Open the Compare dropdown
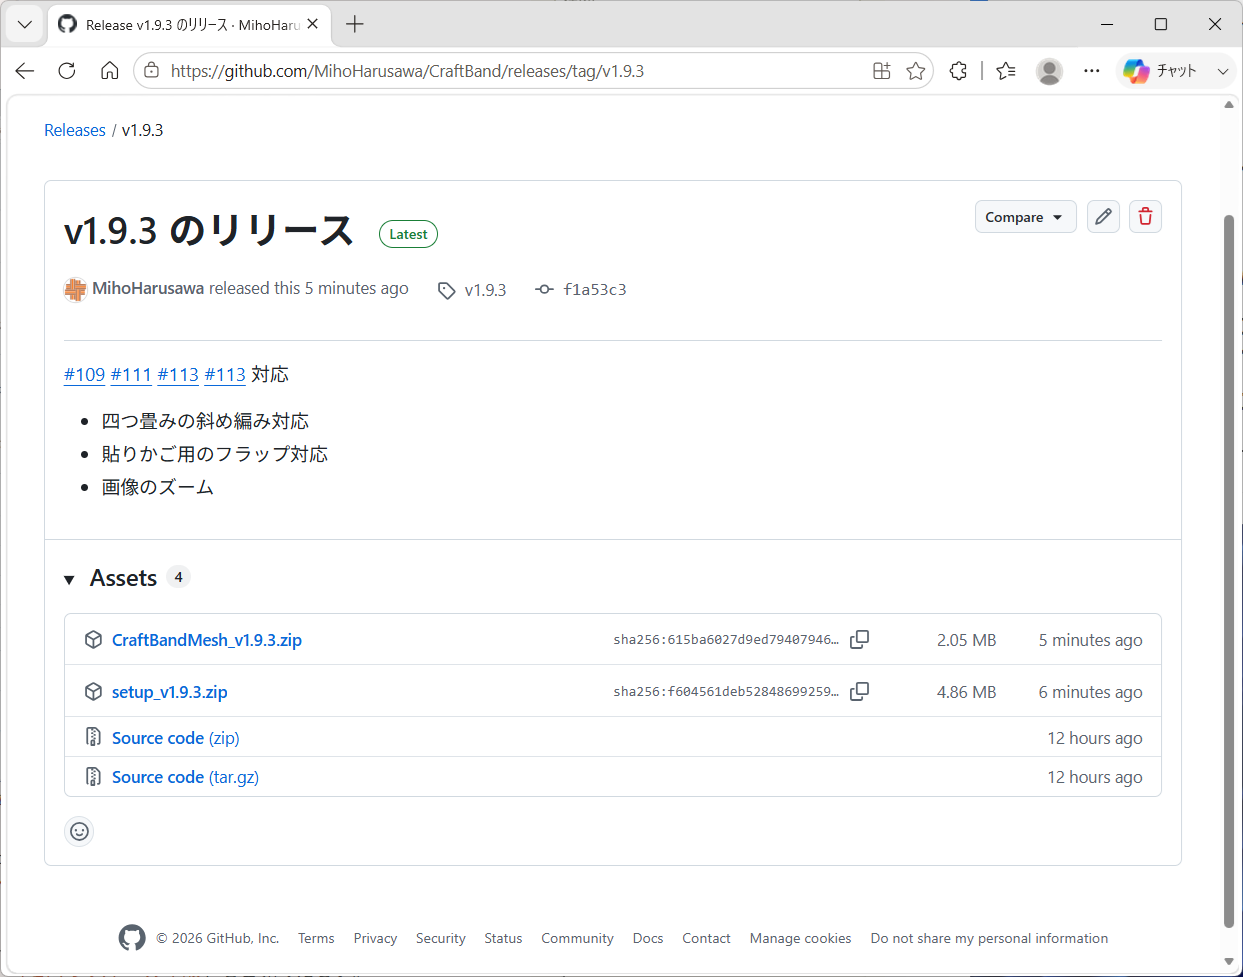1243x977 pixels. 1025,217
